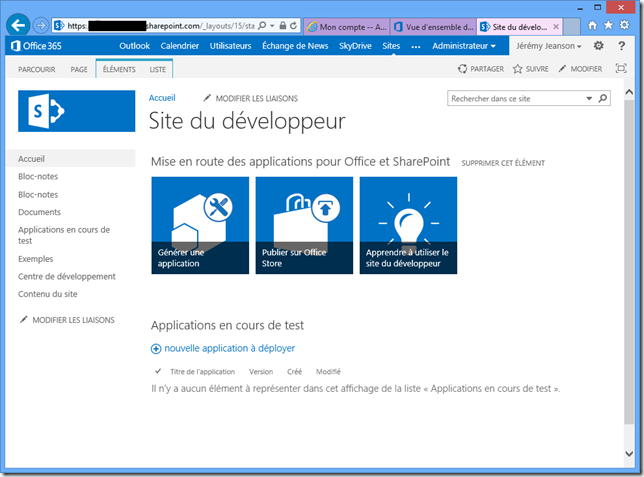The height and width of the screenshot is (477, 644).
Task: Open Sites in the top navigation
Action: 391,46
